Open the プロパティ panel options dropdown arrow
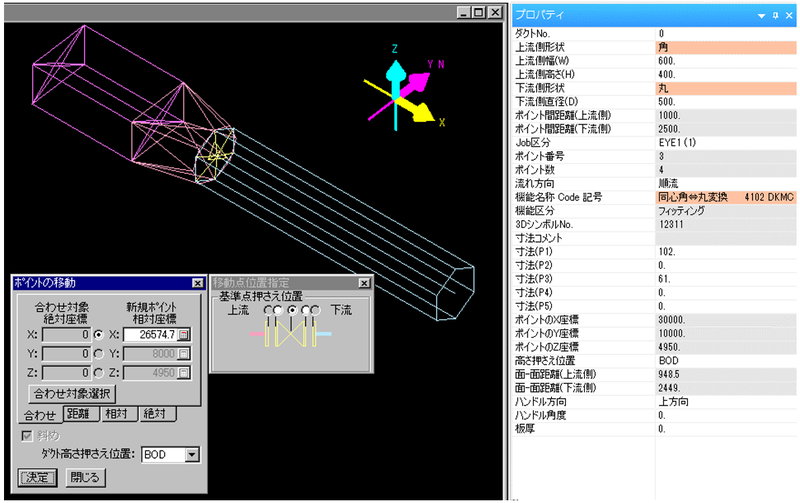 tap(762, 16)
